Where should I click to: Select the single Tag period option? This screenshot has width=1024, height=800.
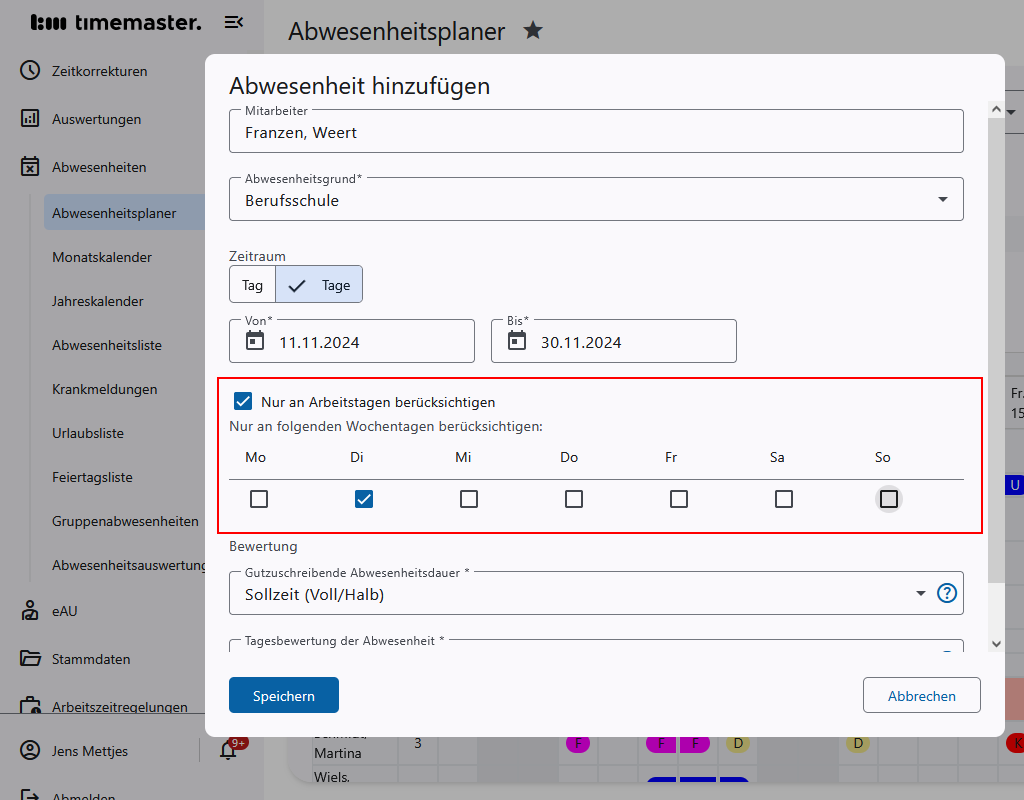(x=252, y=285)
